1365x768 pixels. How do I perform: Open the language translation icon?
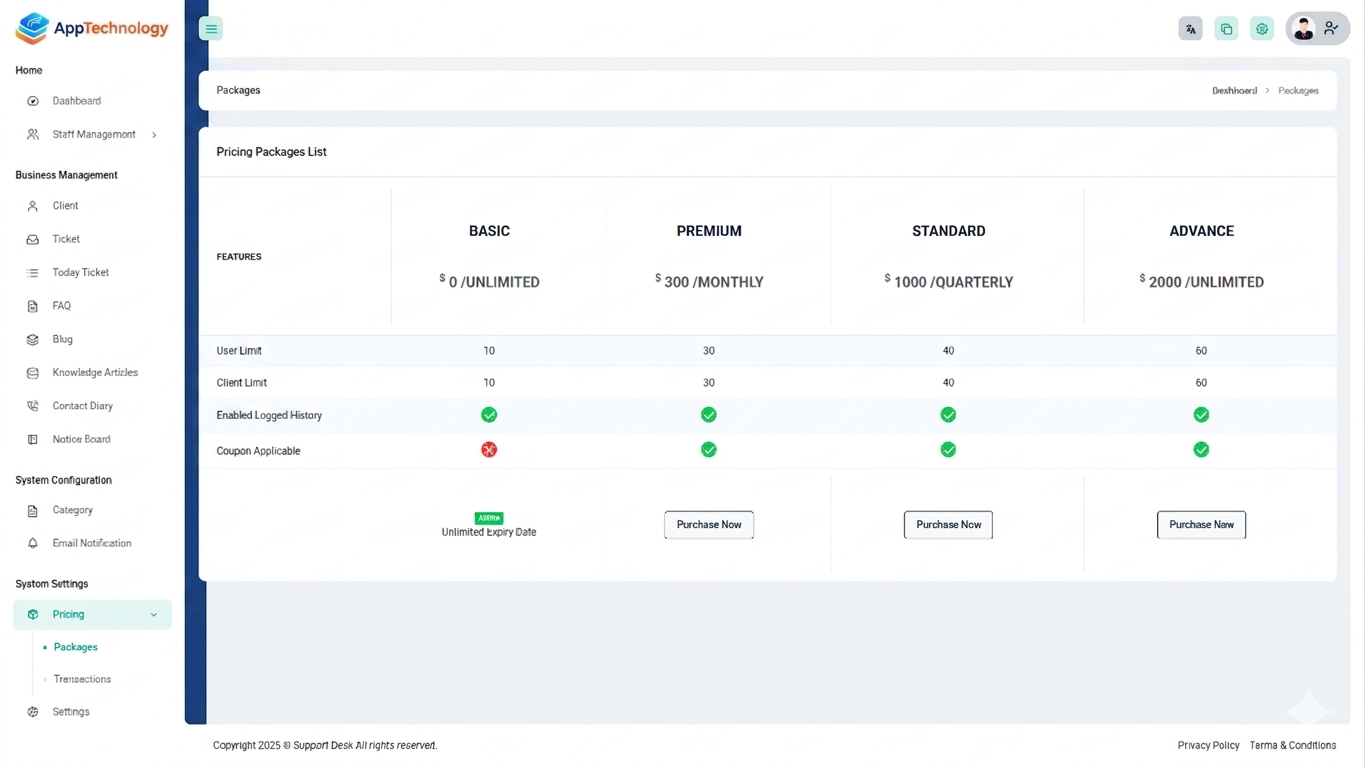1190,29
